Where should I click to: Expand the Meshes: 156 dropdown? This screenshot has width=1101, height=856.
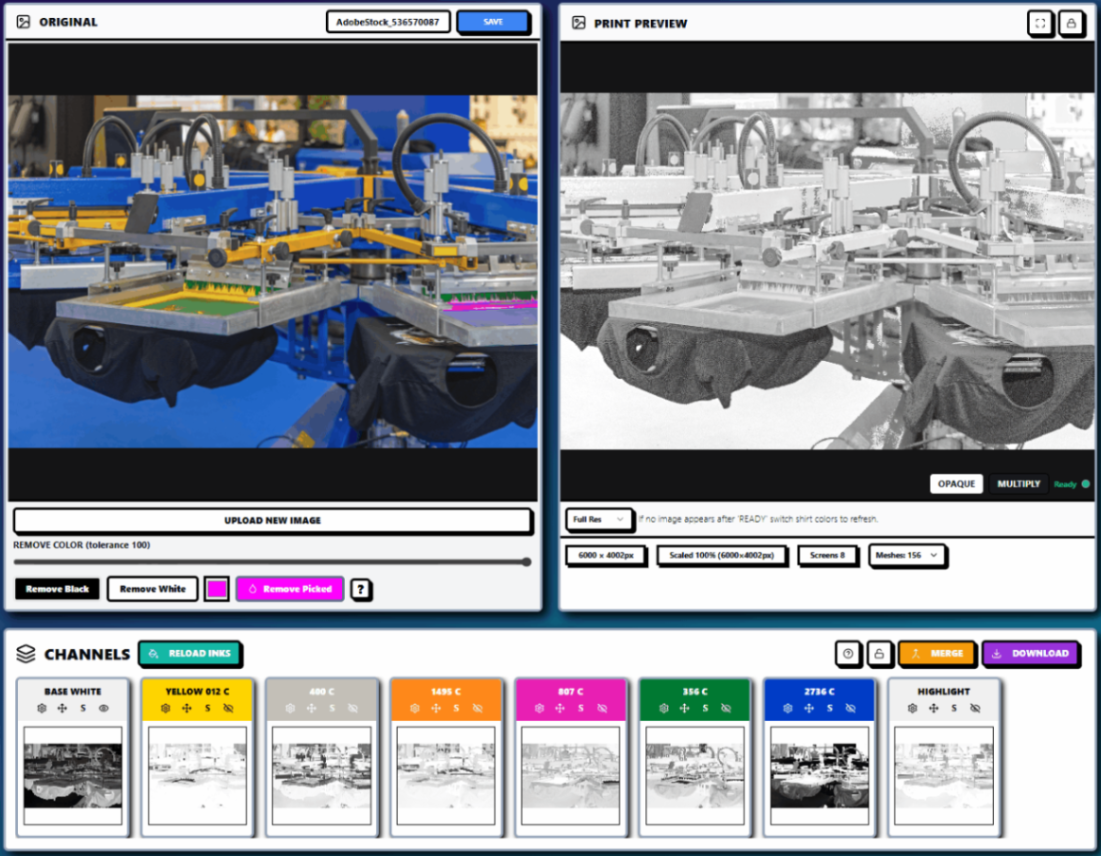tap(907, 555)
